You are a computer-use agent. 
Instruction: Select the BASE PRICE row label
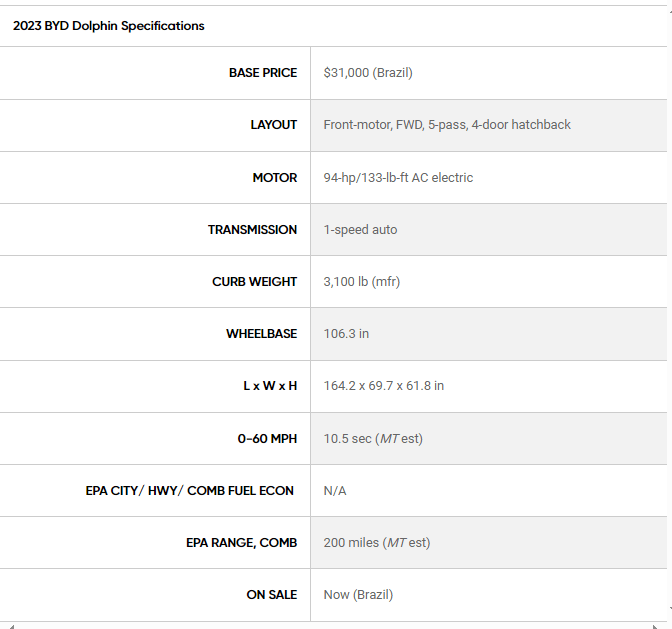(x=263, y=73)
